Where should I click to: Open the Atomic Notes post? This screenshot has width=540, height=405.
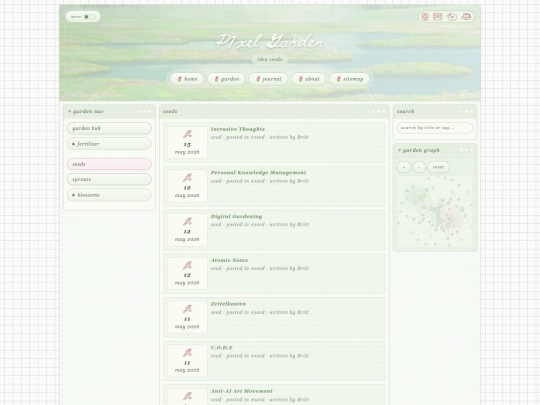click(229, 260)
